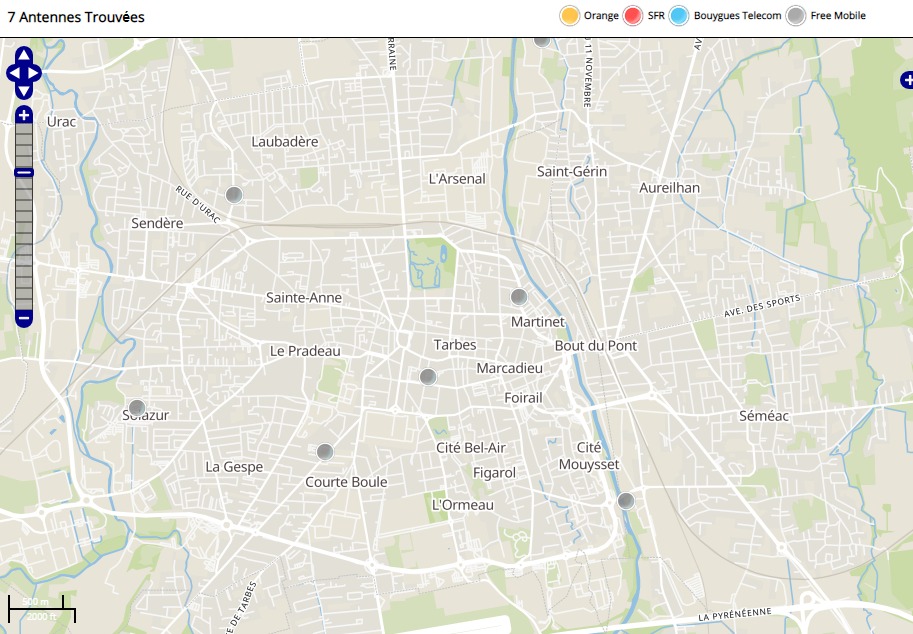This screenshot has height=634, width=913.
Task: Select the antenna marker above Martinet
Action: tap(519, 297)
